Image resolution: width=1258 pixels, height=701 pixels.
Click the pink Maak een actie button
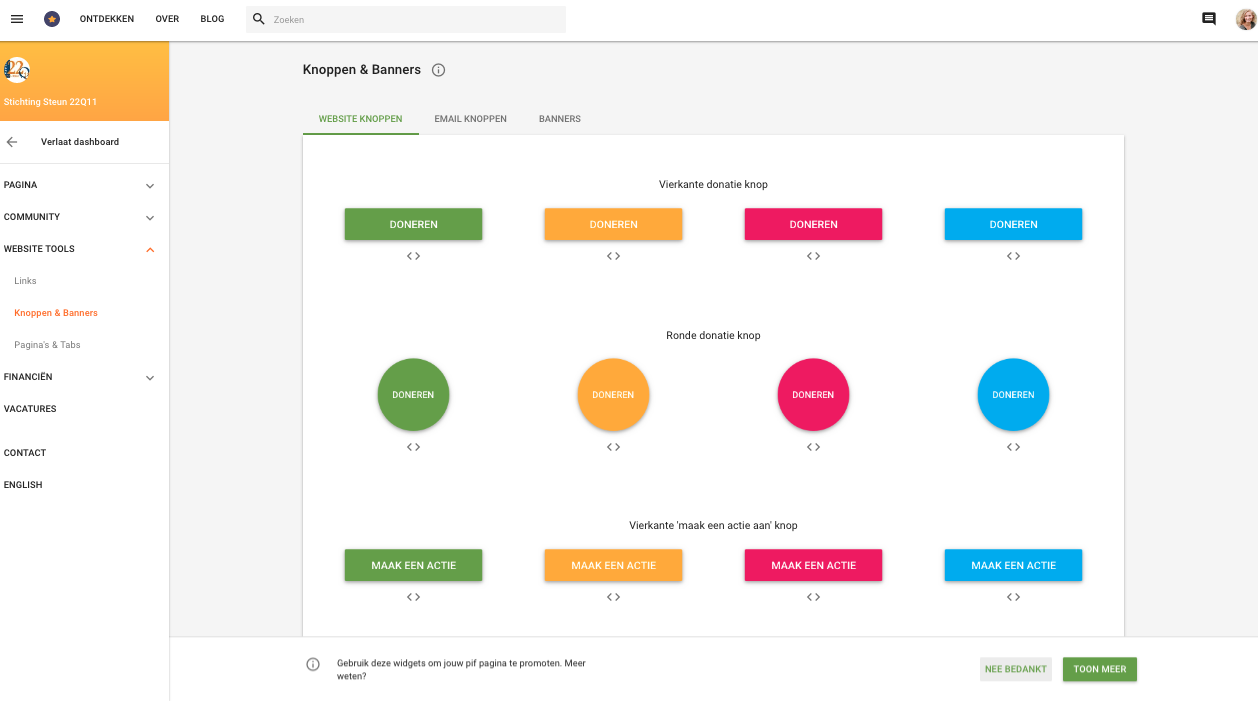click(813, 565)
